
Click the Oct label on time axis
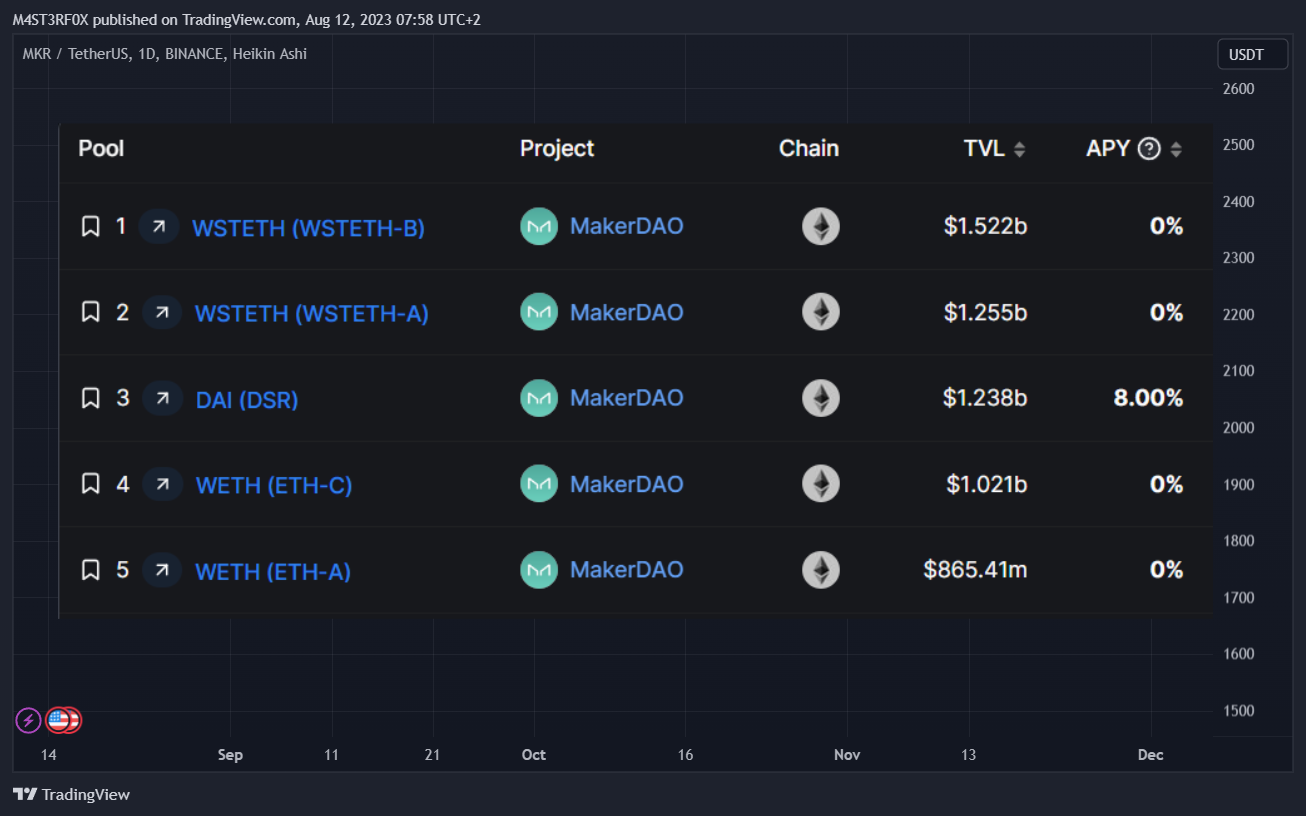tap(534, 755)
